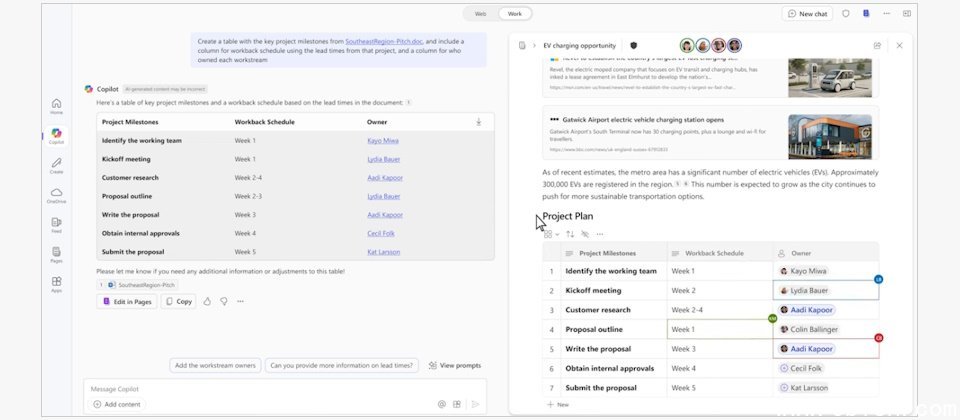Click Add content button
This screenshot has height=420, width=960.
coord(117,404)
